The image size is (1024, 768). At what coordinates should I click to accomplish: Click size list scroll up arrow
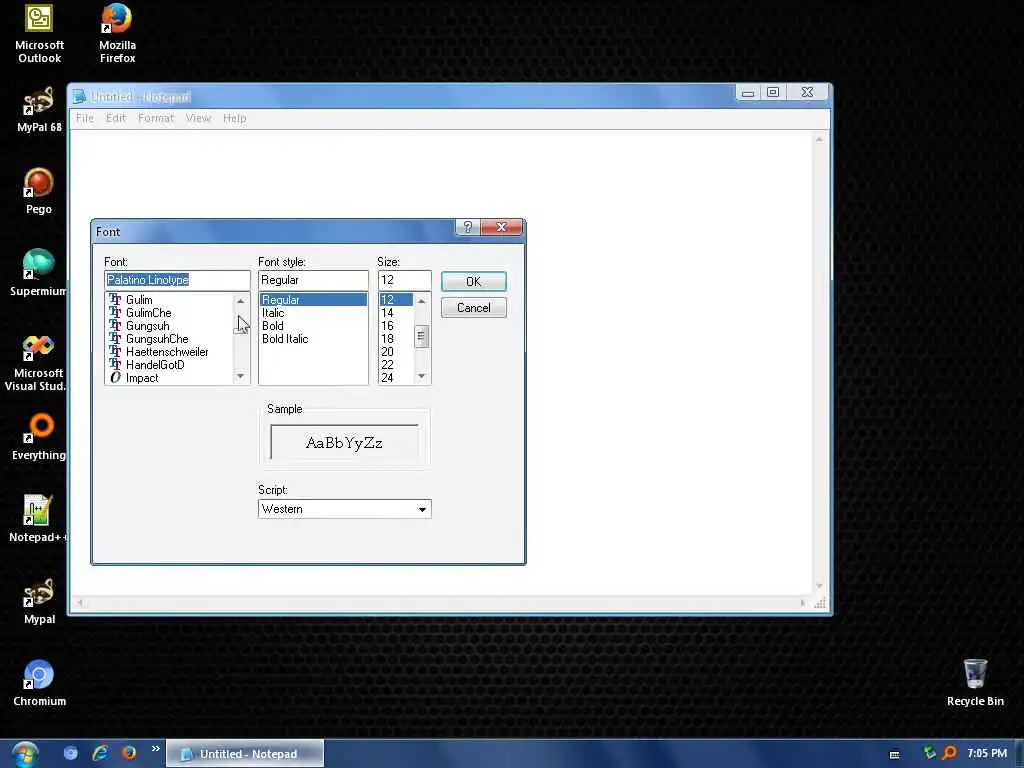tap(421, 300)
